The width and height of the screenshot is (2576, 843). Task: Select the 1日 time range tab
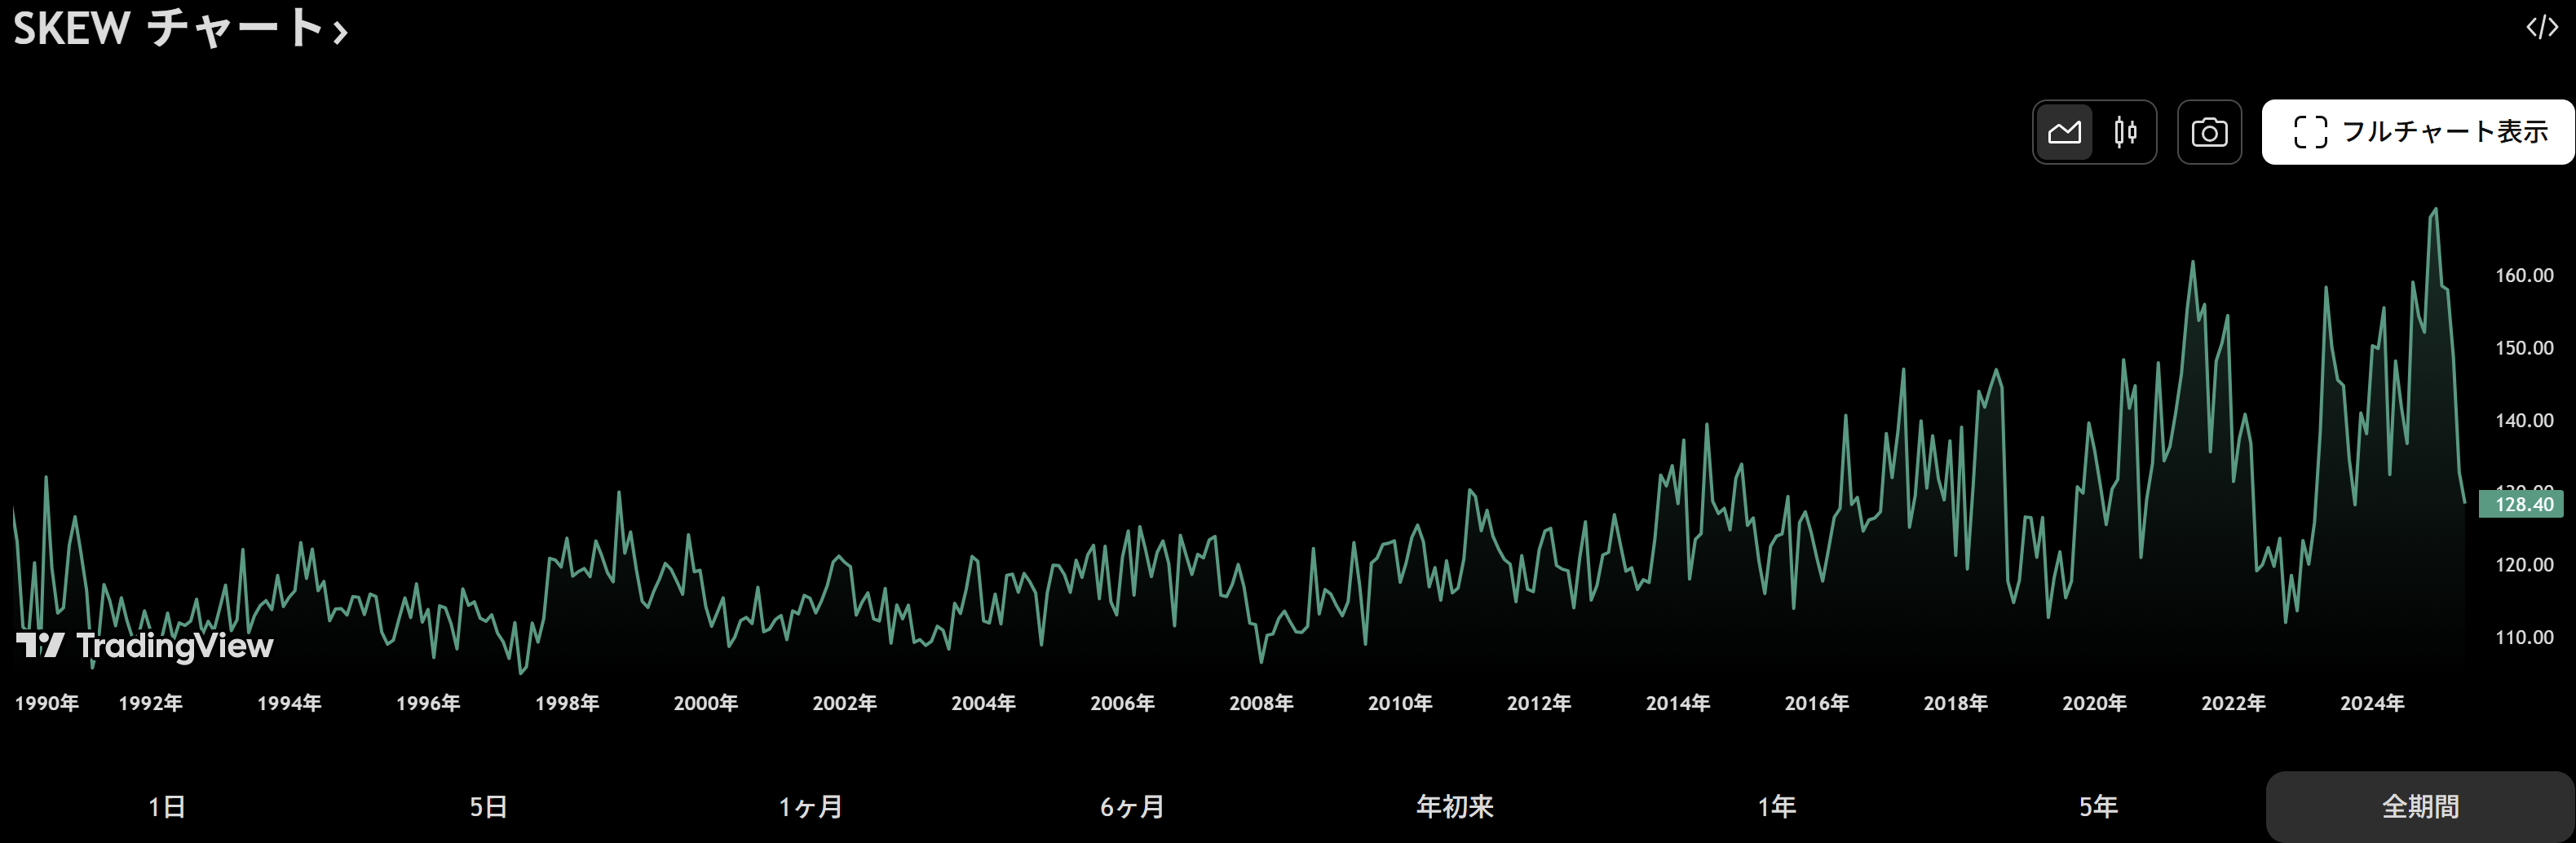167,806
